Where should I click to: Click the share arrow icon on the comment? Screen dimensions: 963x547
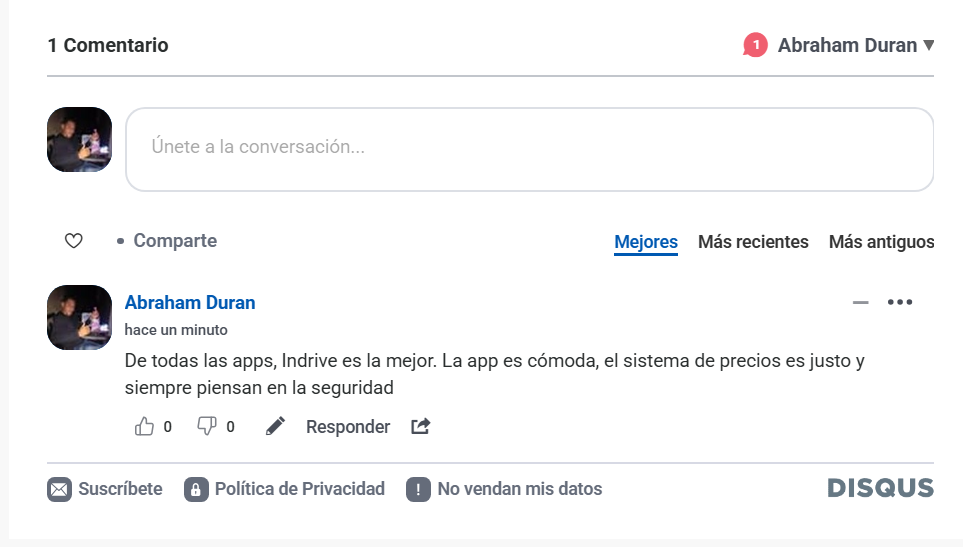coord(421,427)
